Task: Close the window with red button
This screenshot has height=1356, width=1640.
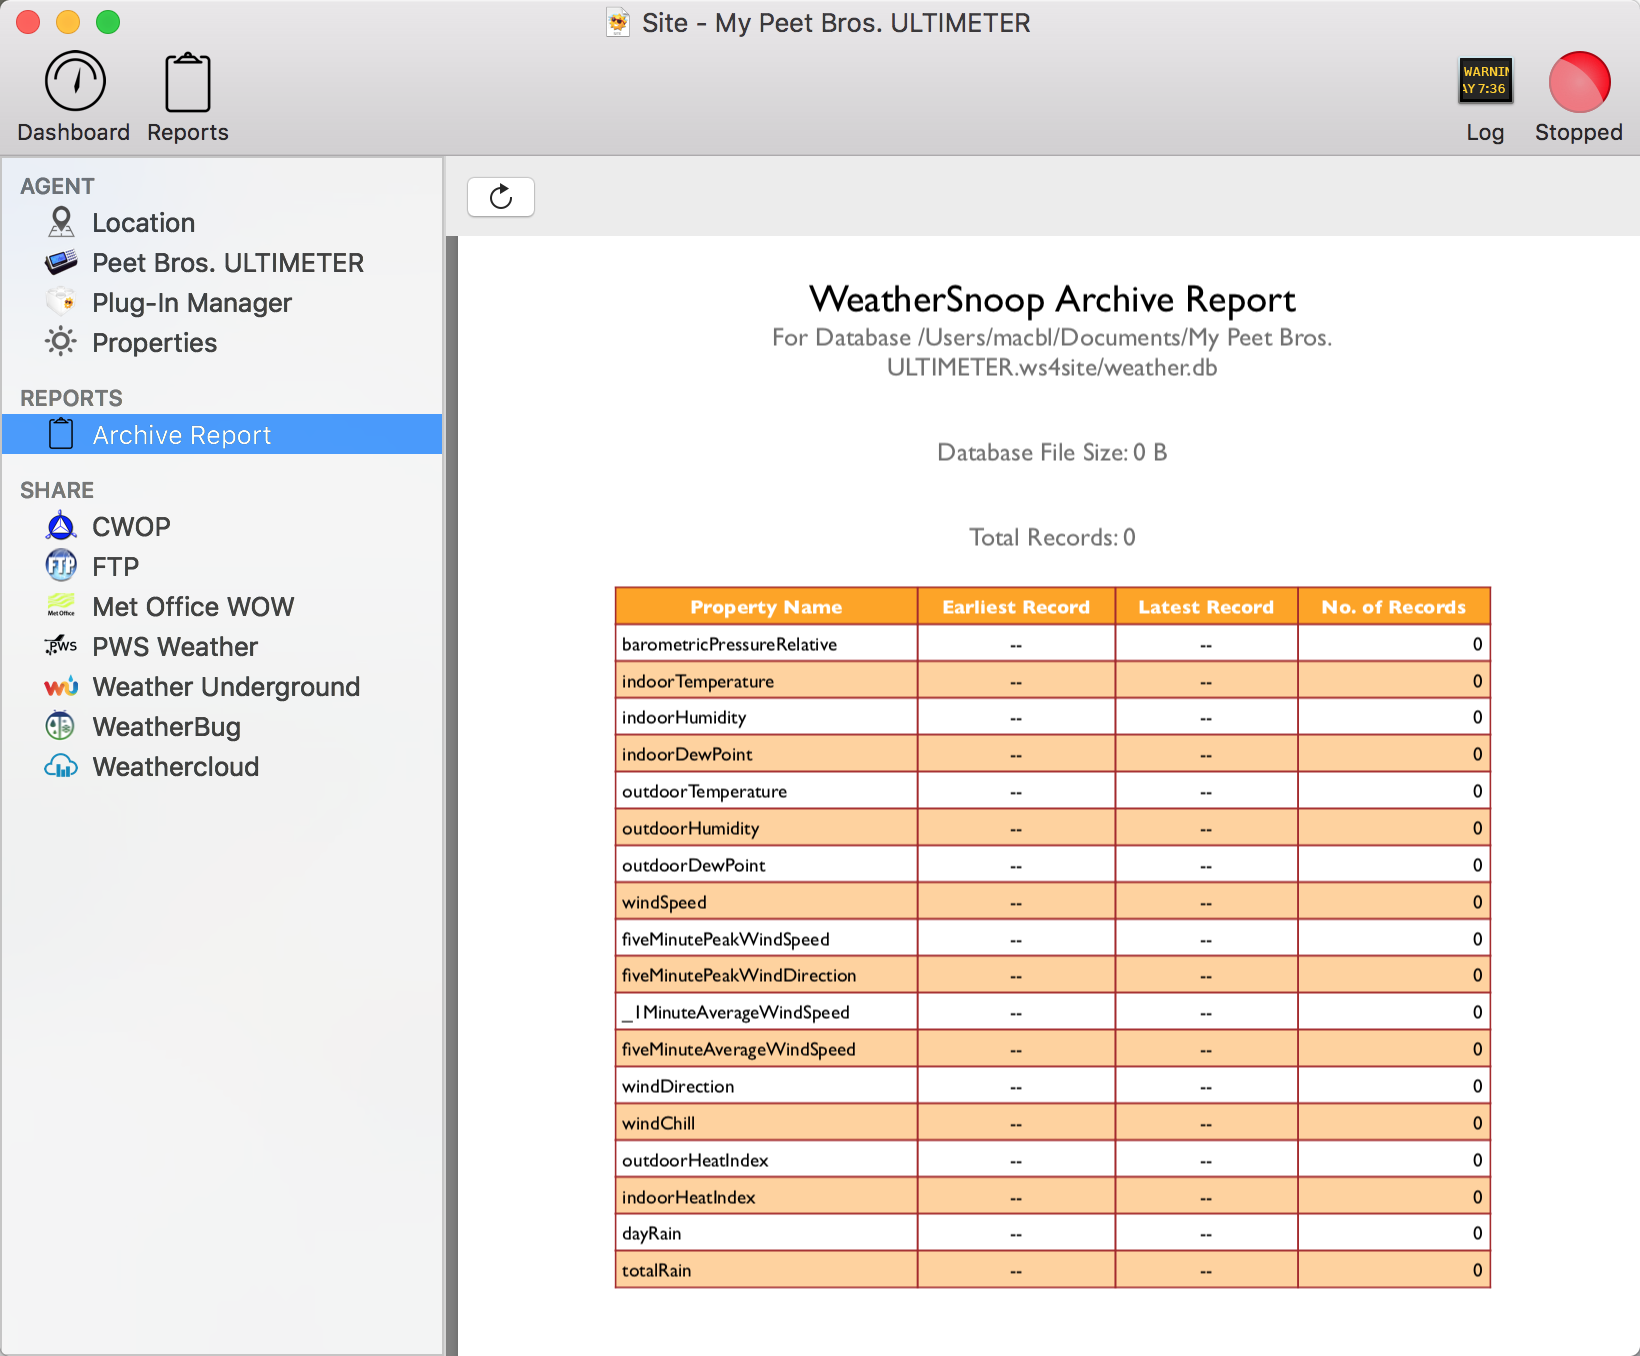Action: coord(28,22)
